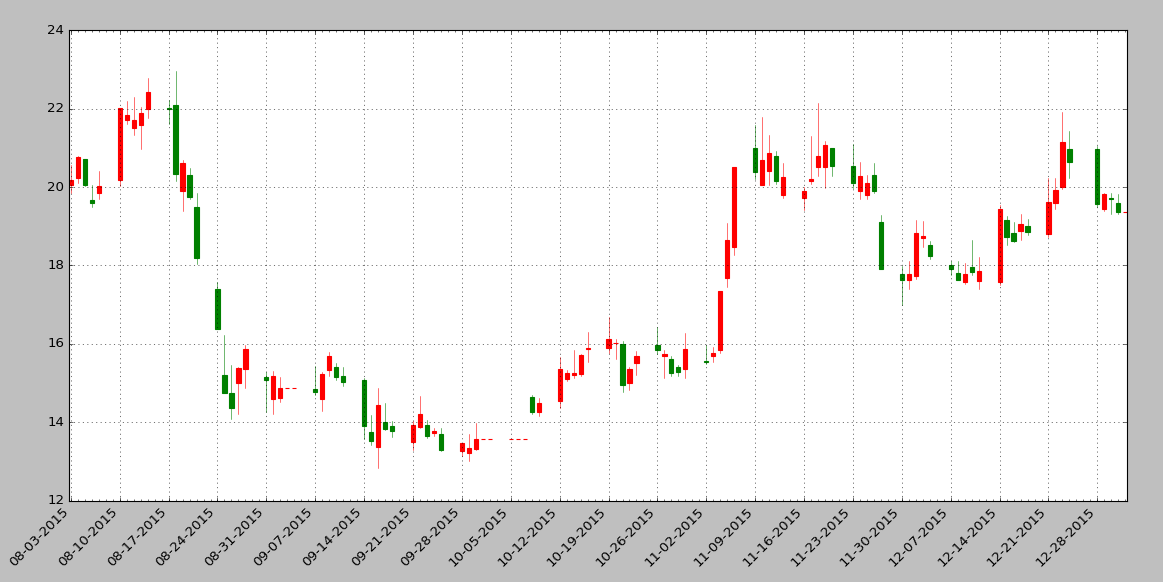This screenshot has width=1163, height=582.
Task: Click the y-axis label 16
Action: coord(56,344)
